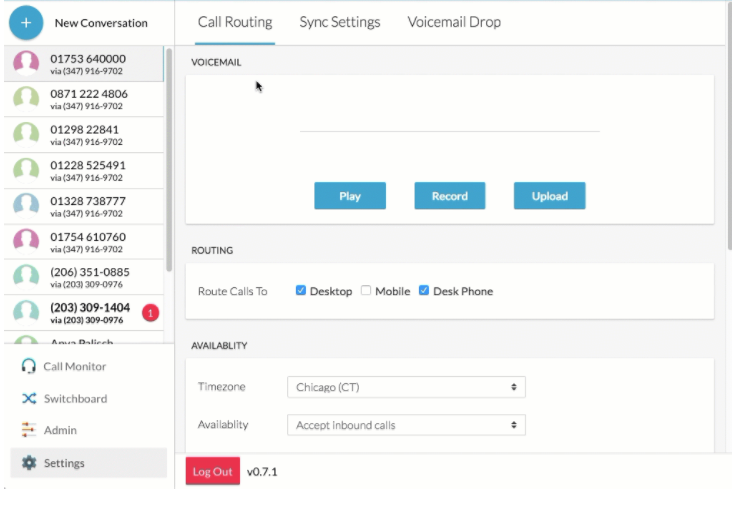Uncheck the Desktop routing checkbox
732x528 pixels.
click(301, 291)
